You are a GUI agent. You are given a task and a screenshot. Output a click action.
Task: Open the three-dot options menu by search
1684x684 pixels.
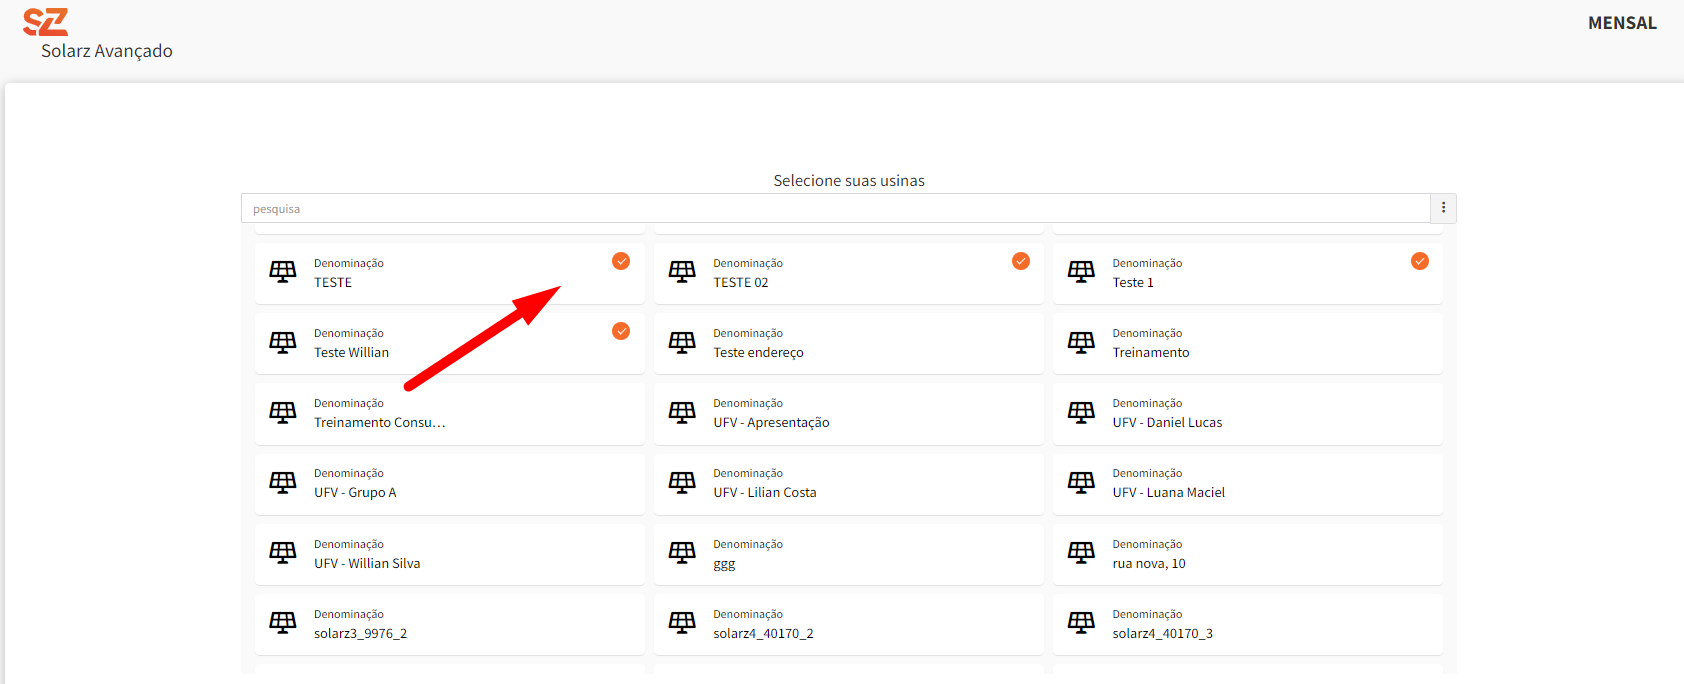pos(1443,208)
